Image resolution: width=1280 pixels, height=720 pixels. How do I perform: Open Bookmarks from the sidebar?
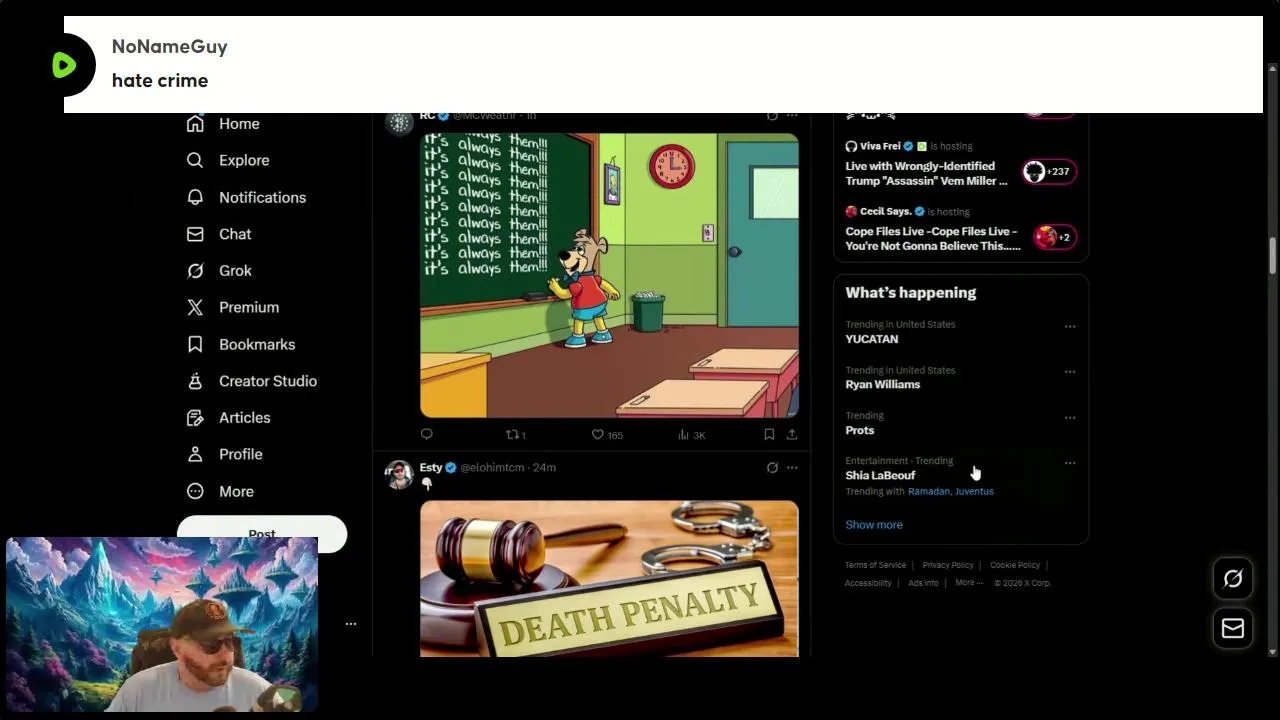pos(241,344)
